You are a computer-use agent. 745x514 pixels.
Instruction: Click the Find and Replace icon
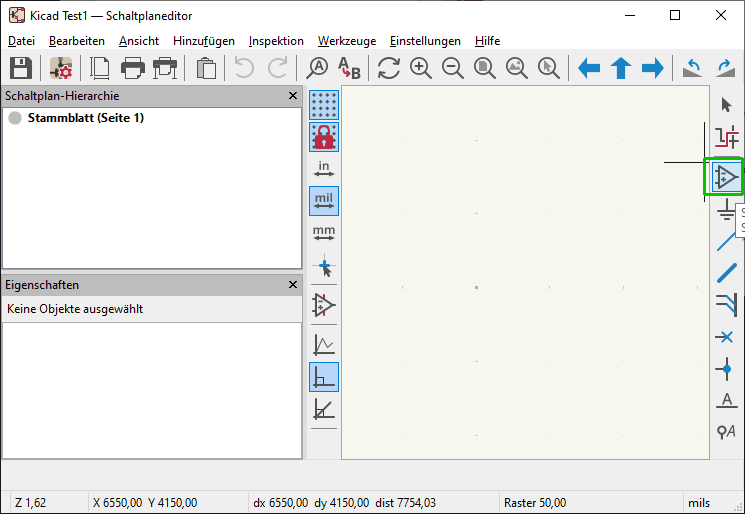point(349,68)
